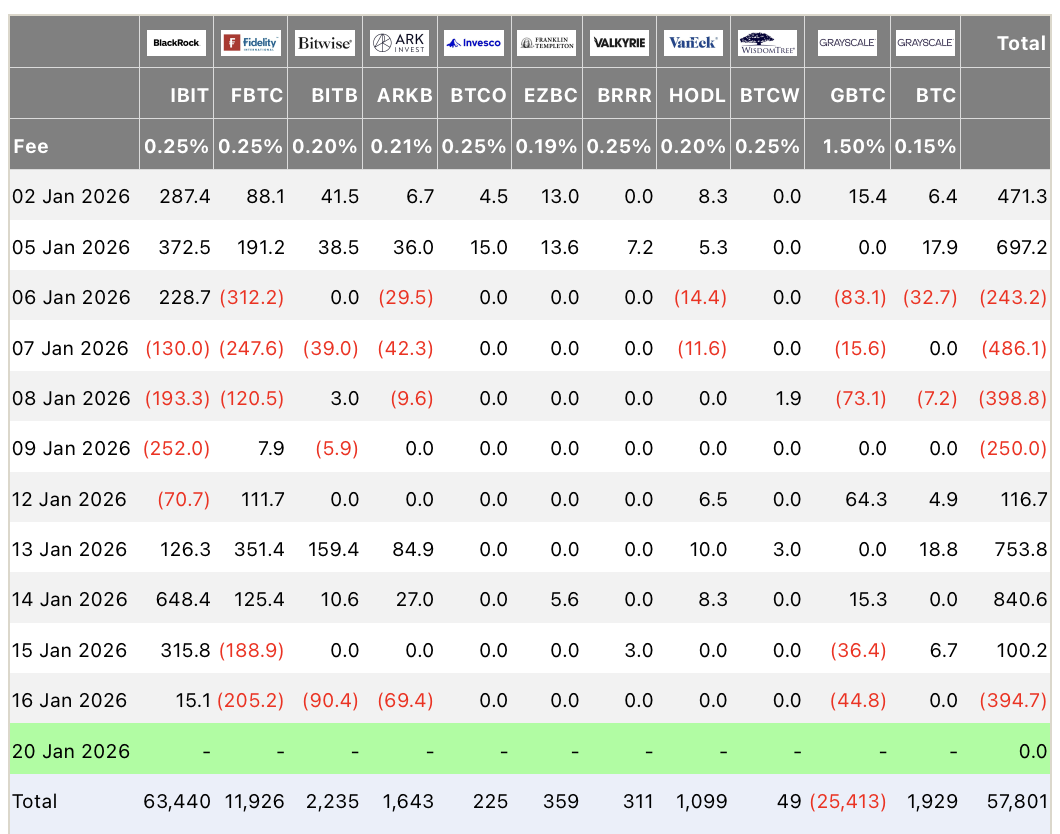Click the Grayscale logo above GBTC

(847, 43)
